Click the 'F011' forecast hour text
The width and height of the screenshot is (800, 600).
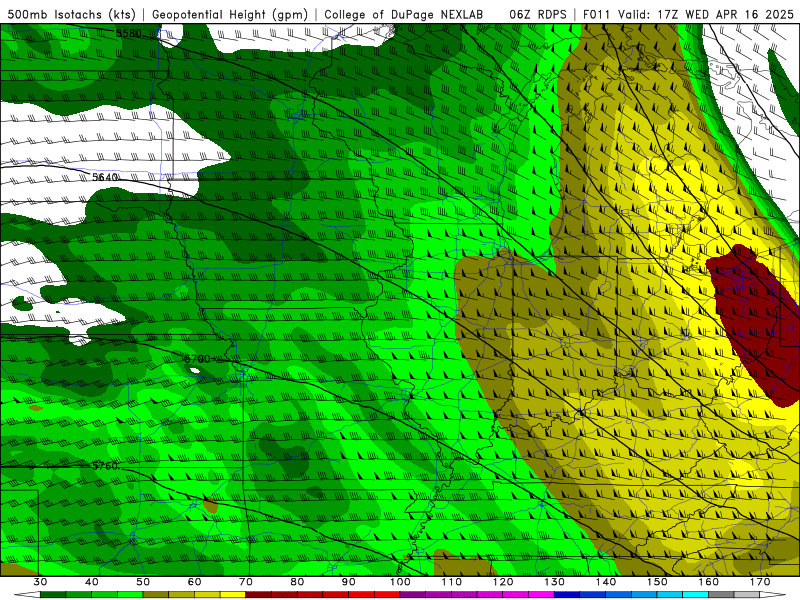tap(596, 14)
